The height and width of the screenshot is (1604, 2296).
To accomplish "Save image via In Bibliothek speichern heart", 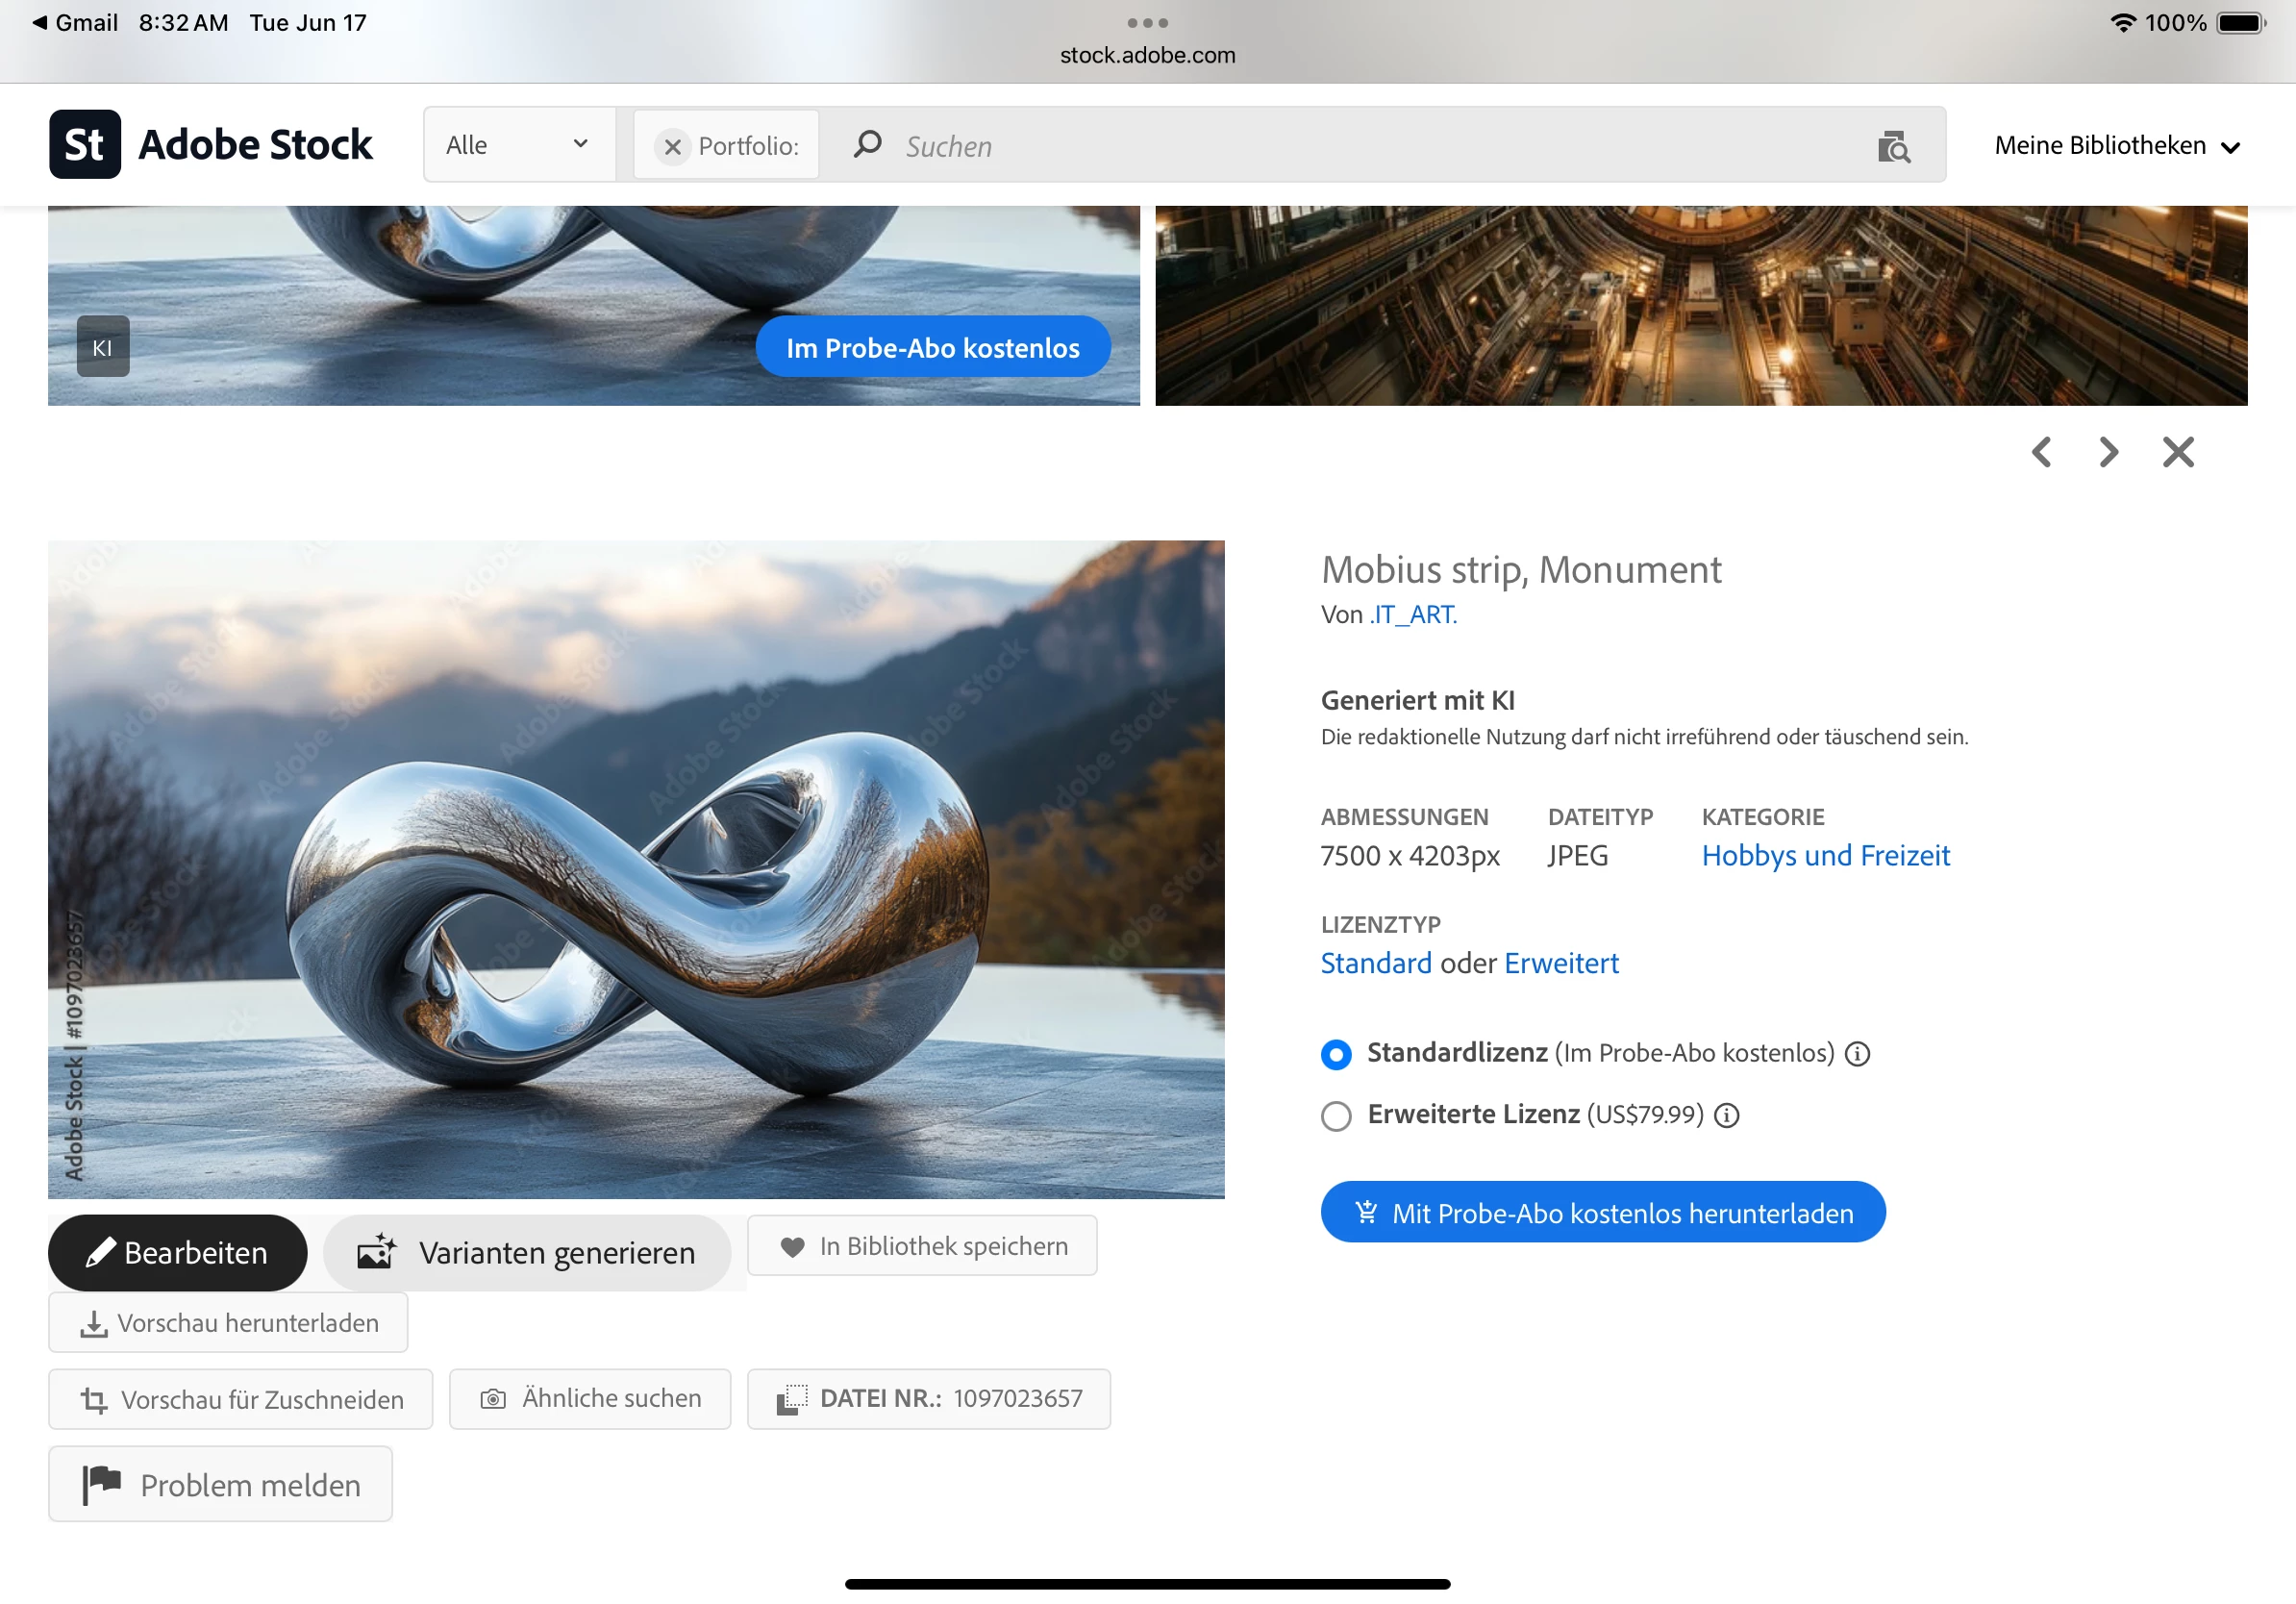I will 921,1246.
